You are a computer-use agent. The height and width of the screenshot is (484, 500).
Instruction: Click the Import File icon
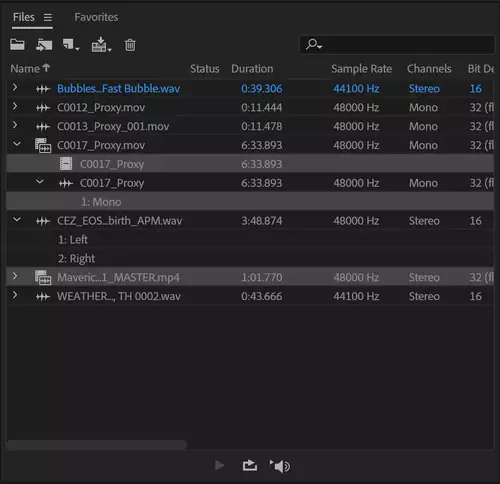click(x=44, y=45)
